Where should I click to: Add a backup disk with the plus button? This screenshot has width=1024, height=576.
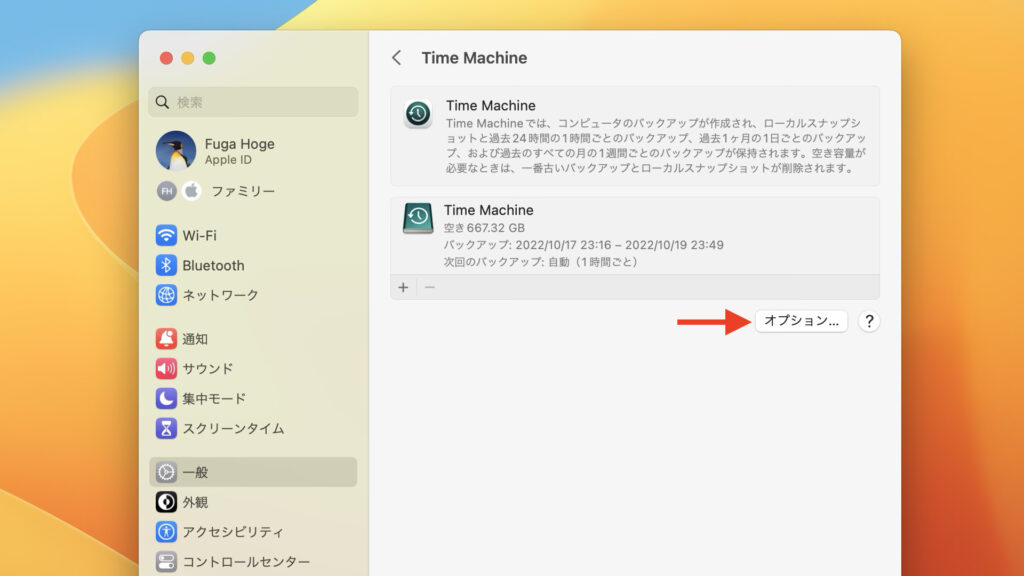tap(402, 287)
